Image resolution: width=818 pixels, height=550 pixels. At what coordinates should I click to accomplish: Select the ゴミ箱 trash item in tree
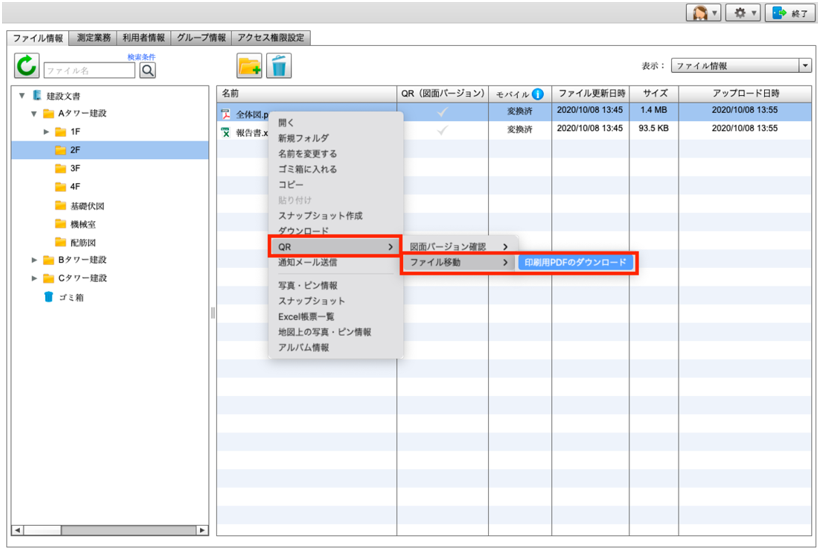pyautogui.click(x=69, y=297)
